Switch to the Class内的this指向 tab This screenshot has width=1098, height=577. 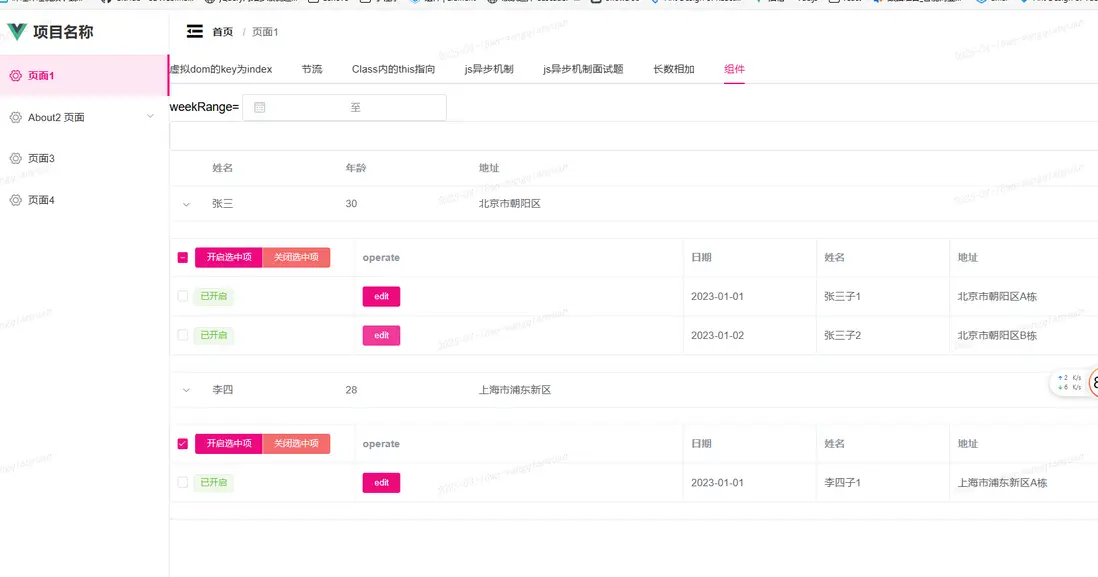(x=394, y=69)
